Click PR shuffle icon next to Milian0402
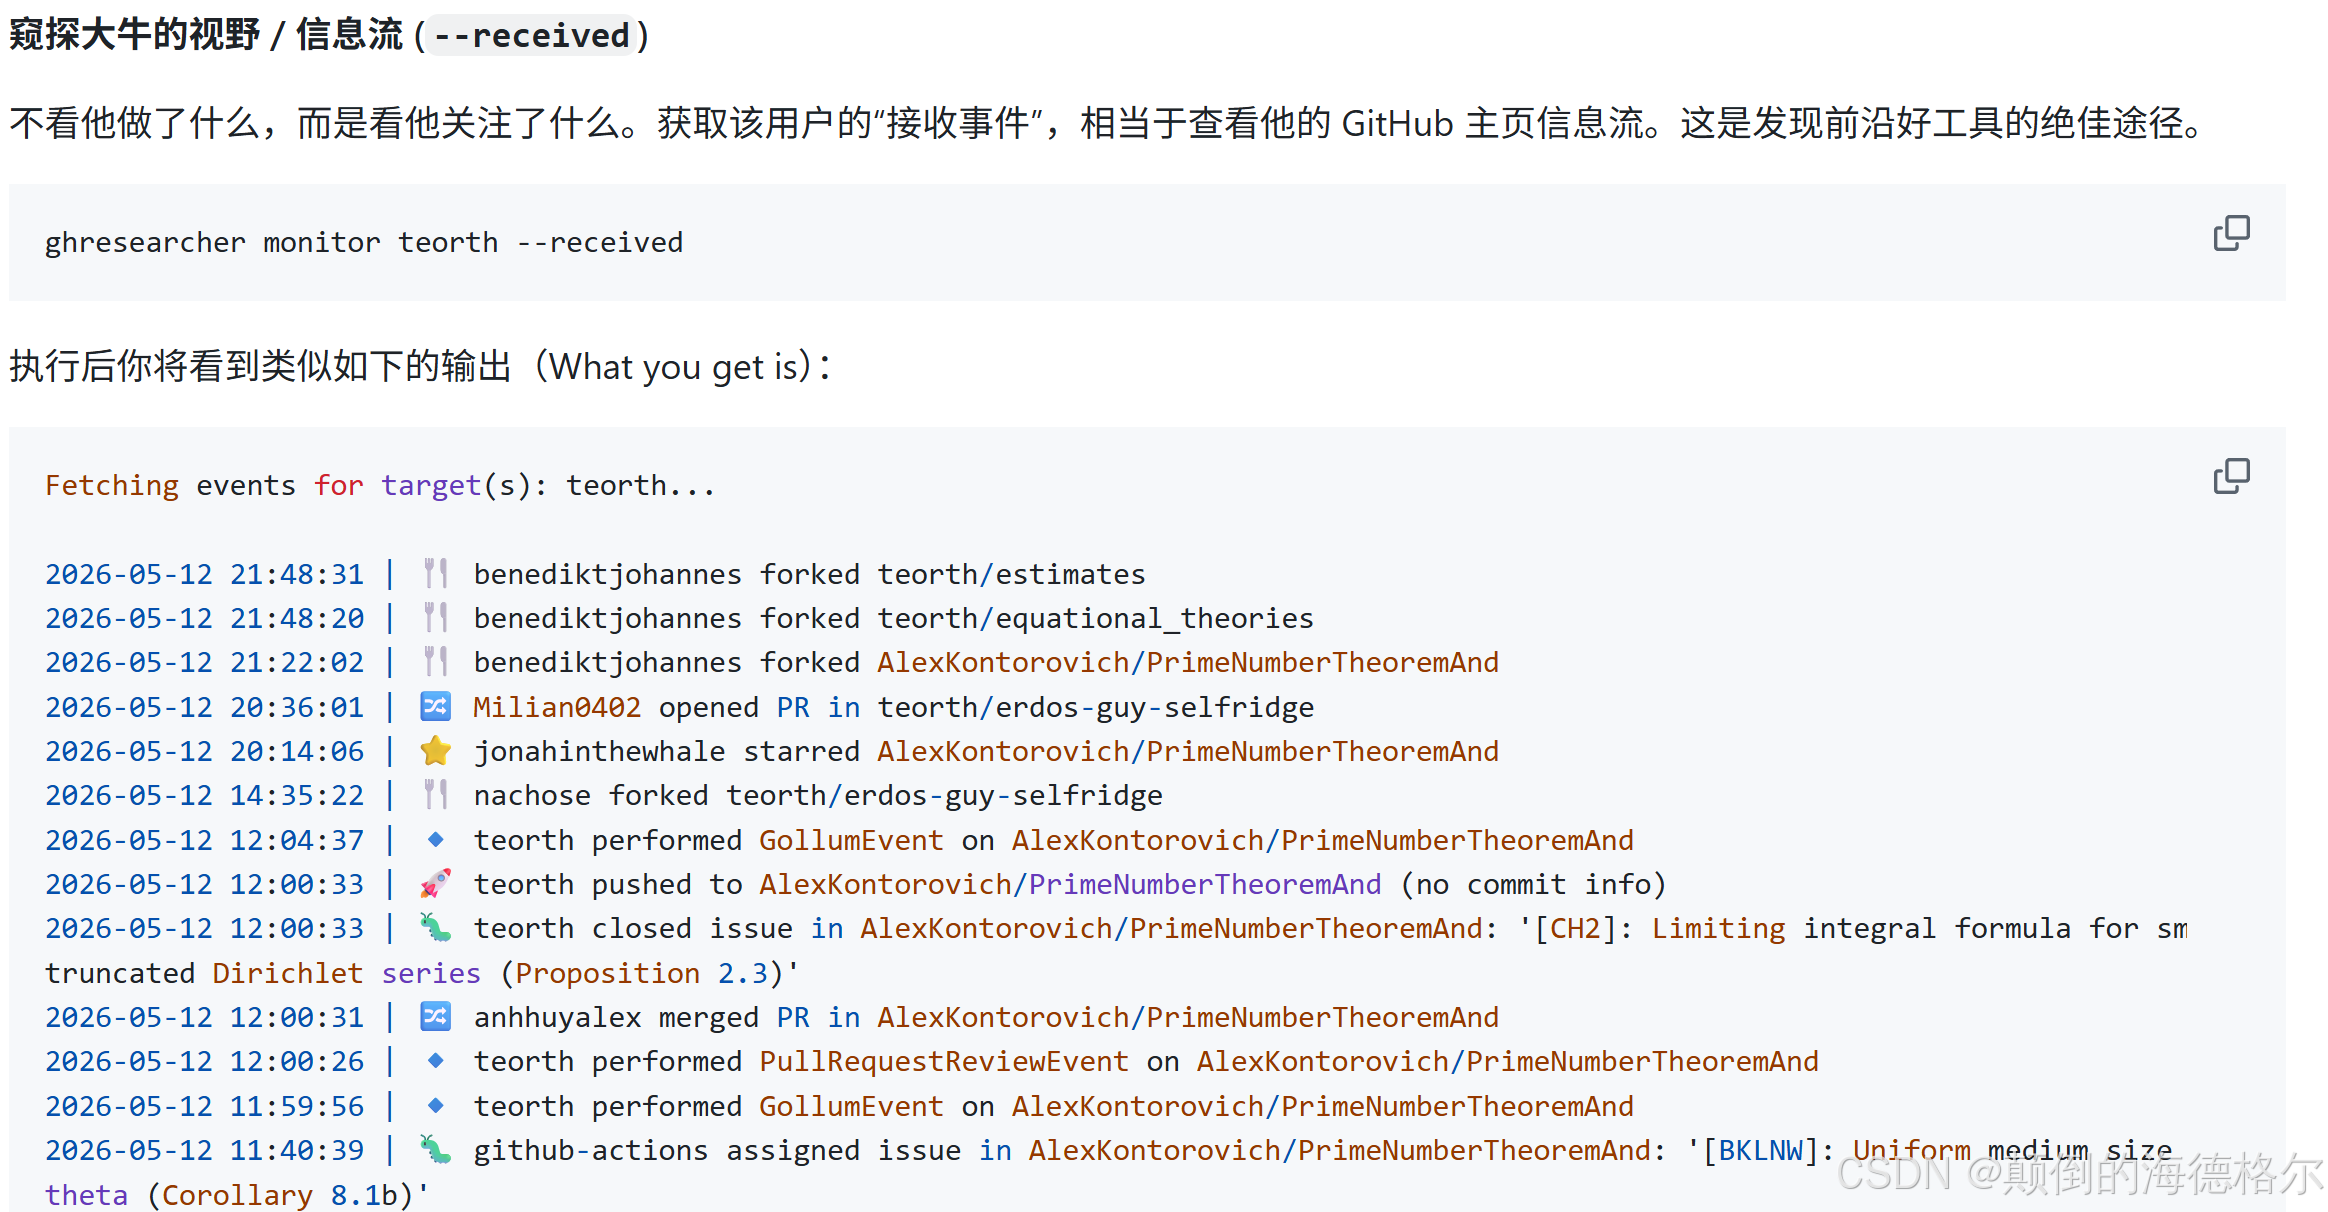This screenshot has width=2328, height=1212. pos(435,707)
